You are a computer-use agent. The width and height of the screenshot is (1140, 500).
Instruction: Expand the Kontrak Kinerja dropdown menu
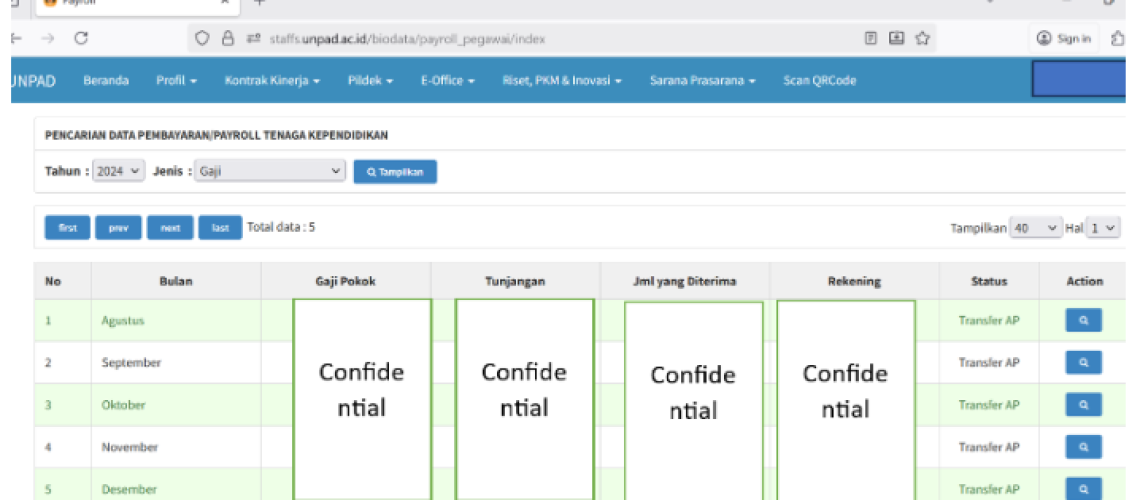[273, 81]
